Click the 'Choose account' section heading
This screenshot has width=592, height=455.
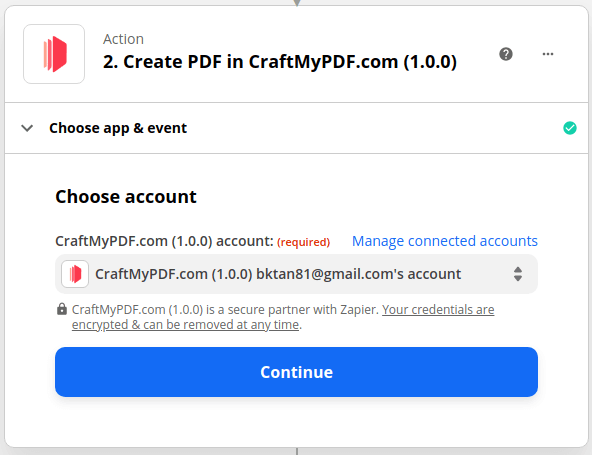(x=126, y=197)
